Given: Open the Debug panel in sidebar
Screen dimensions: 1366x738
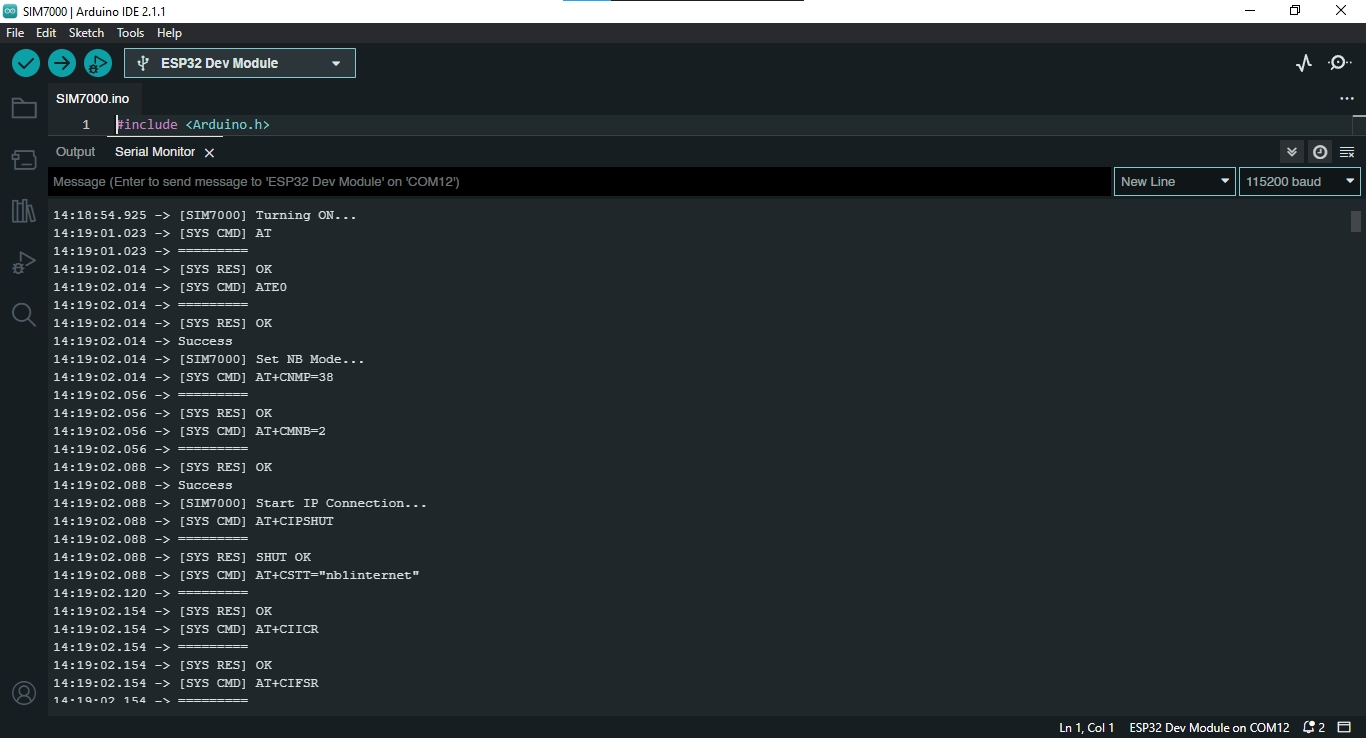Looking at the screenshot, I should (24, 263).
